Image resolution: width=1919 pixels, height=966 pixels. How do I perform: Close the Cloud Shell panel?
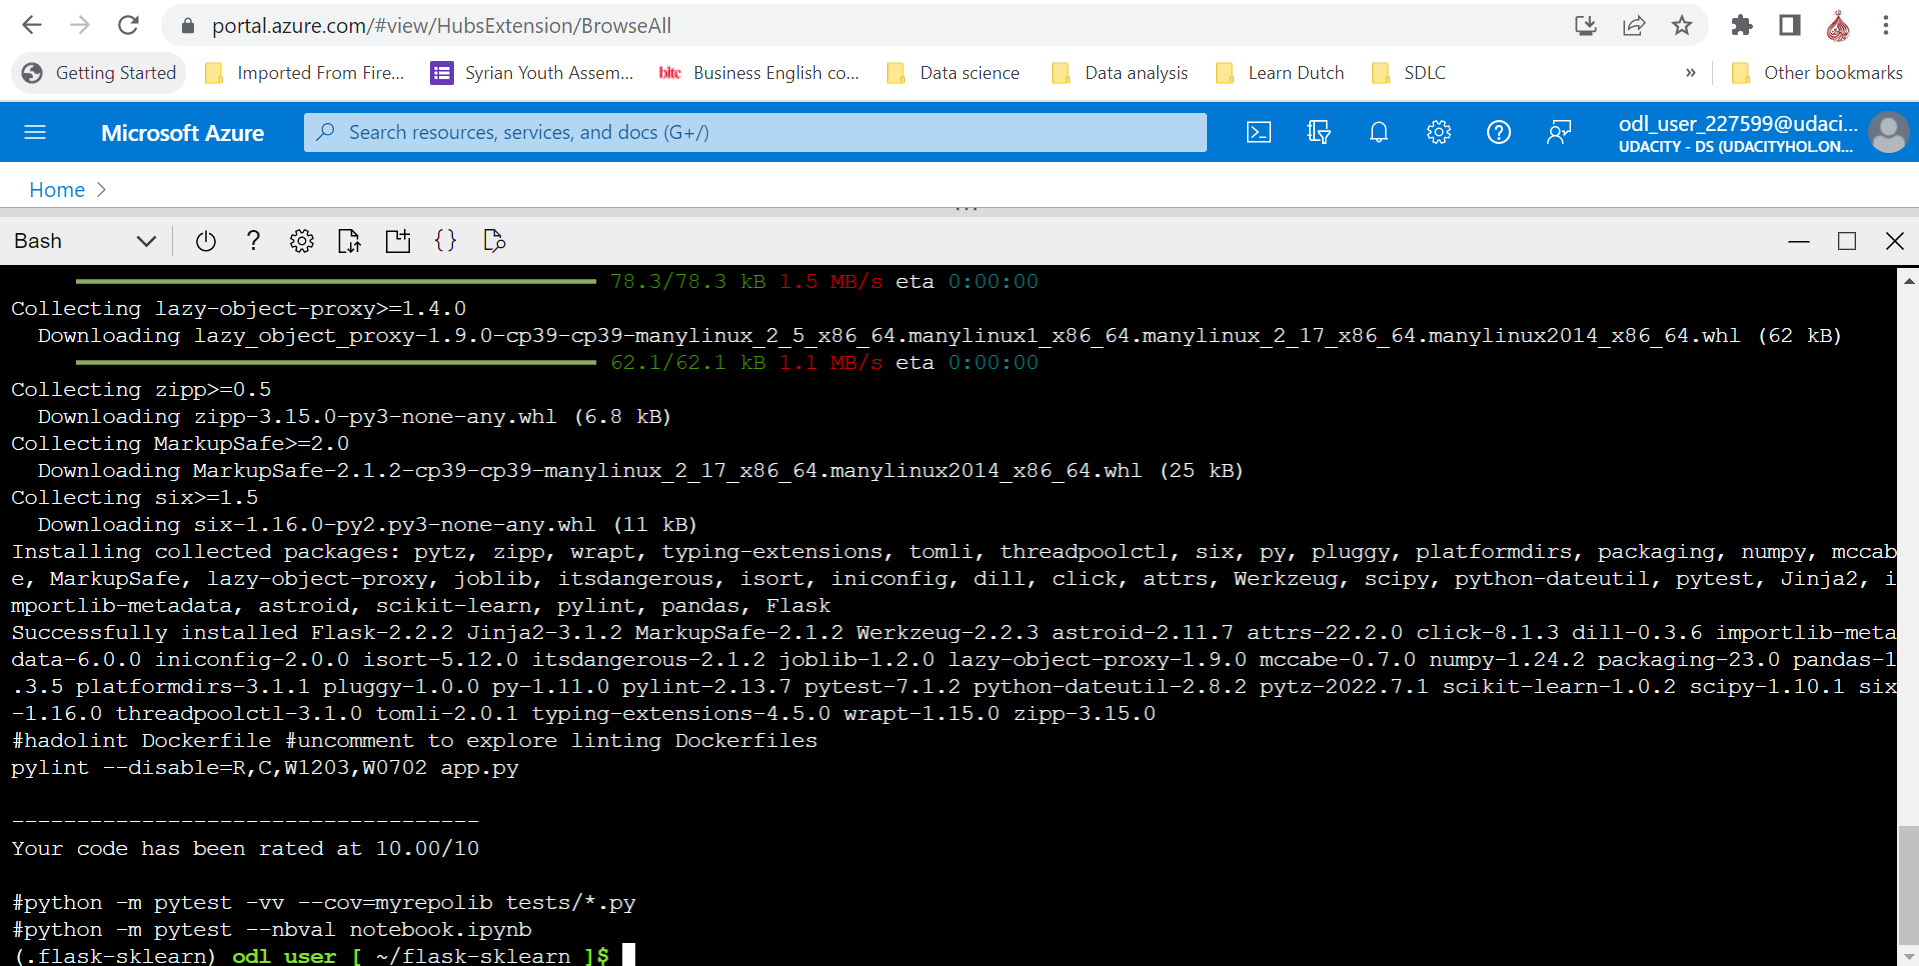click(1895, 241)
